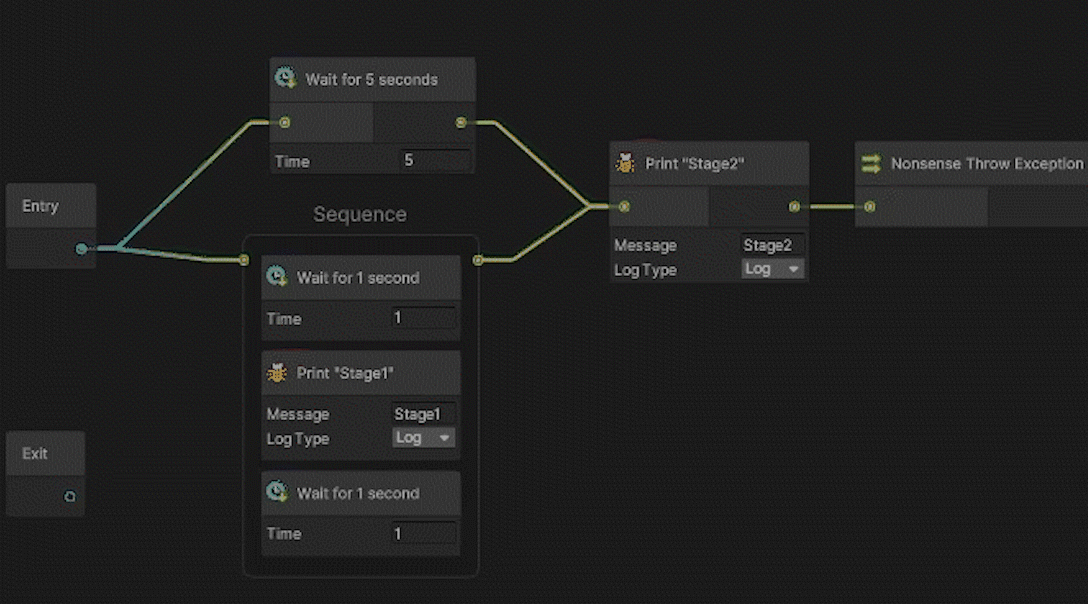Click the input port of Print "Stage2" node
The image size is (1088, 604).
624,207
